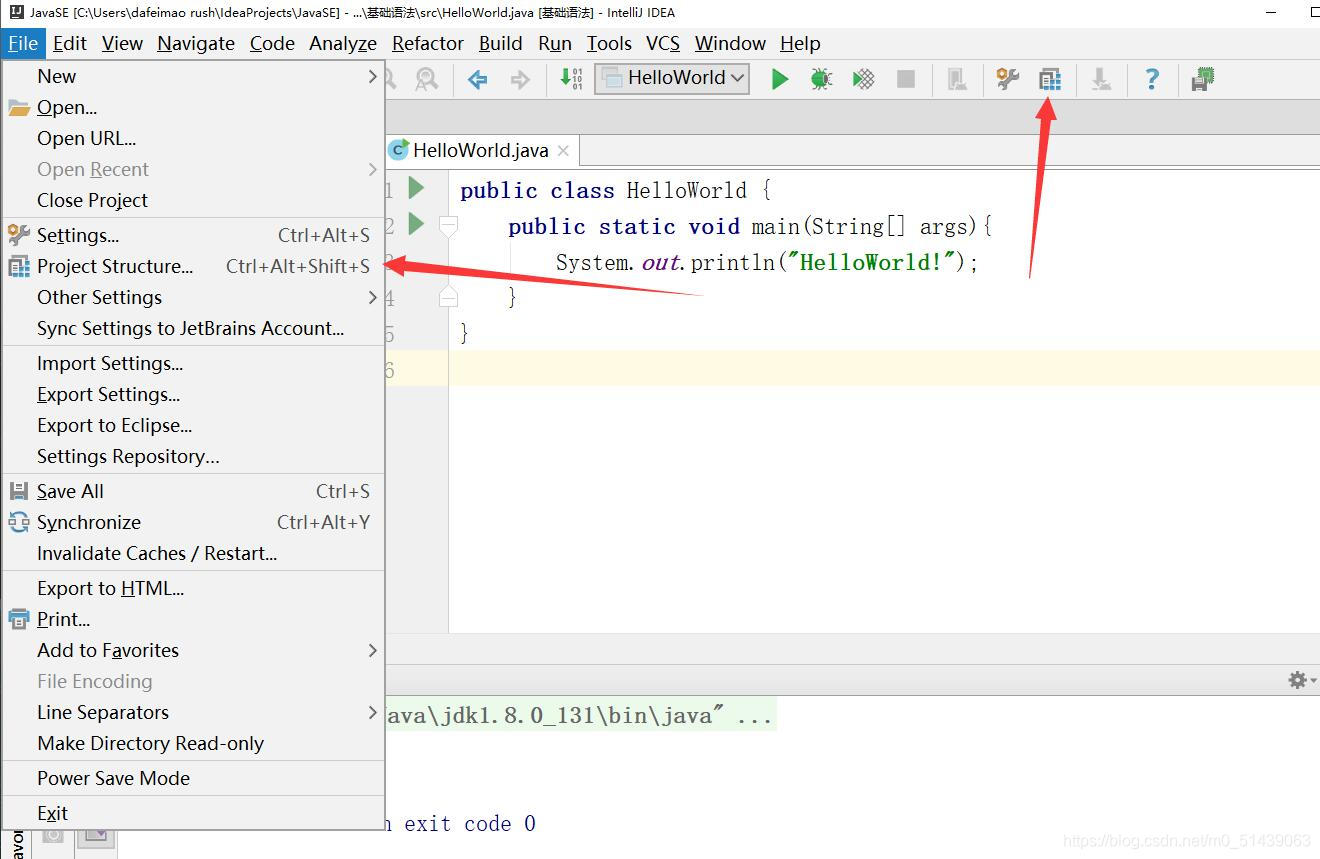Screen dimensions: 1320x859
Task: Open the View menu
Action: pos(122,43)
